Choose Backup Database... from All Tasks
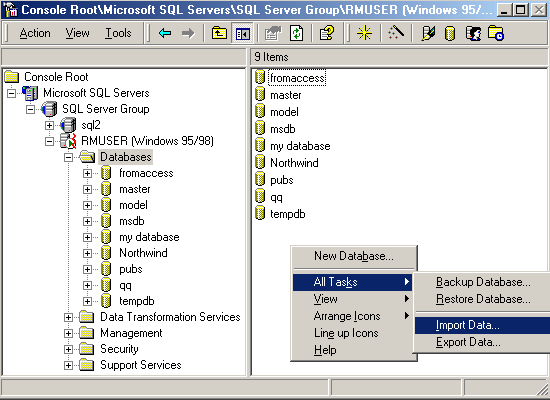Screen dimensions: 550x400 482,282
